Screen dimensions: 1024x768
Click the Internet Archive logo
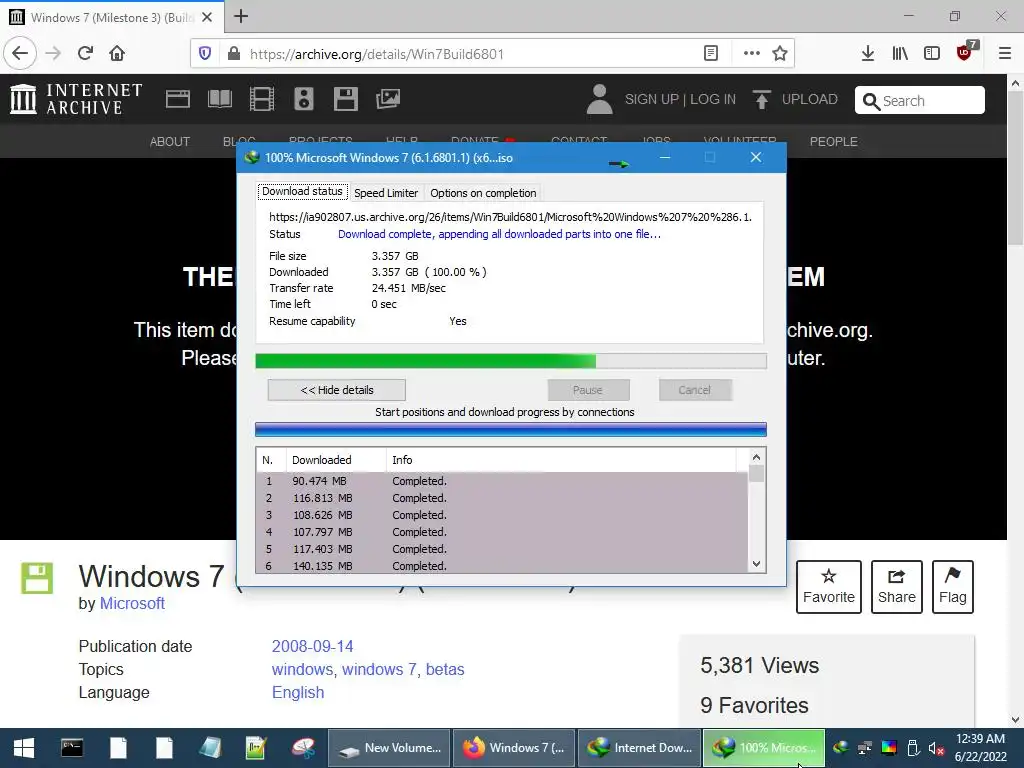point(76,99)
